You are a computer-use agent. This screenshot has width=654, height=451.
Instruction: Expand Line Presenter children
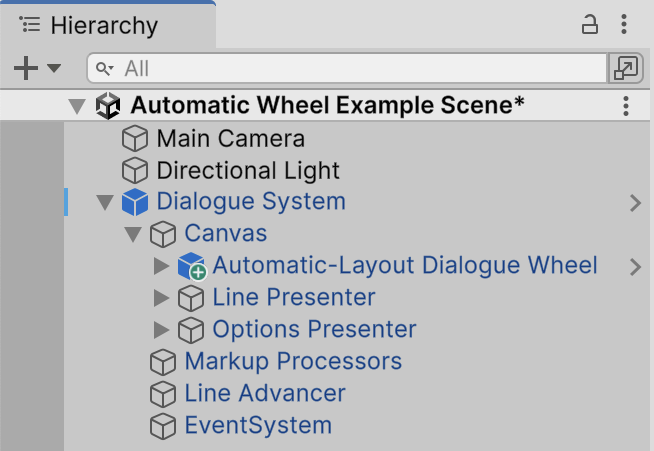(161, 298)
